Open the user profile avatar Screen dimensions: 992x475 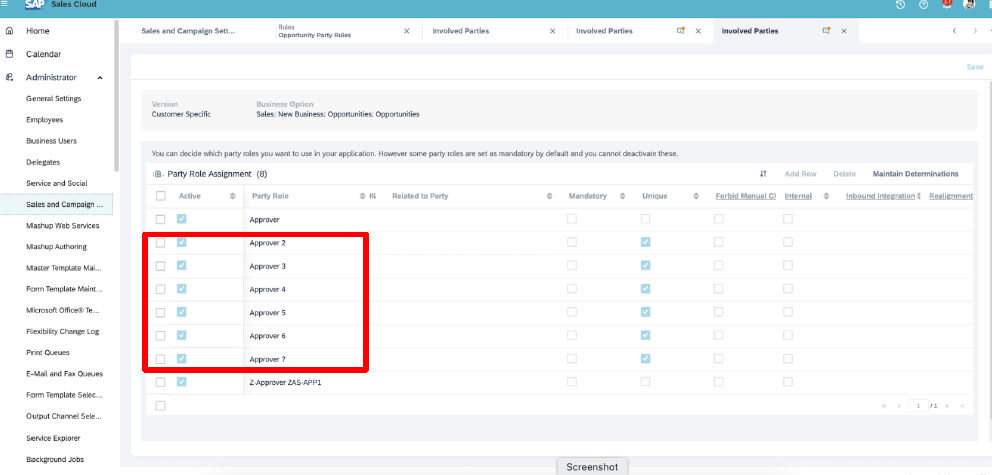[969, 4]
